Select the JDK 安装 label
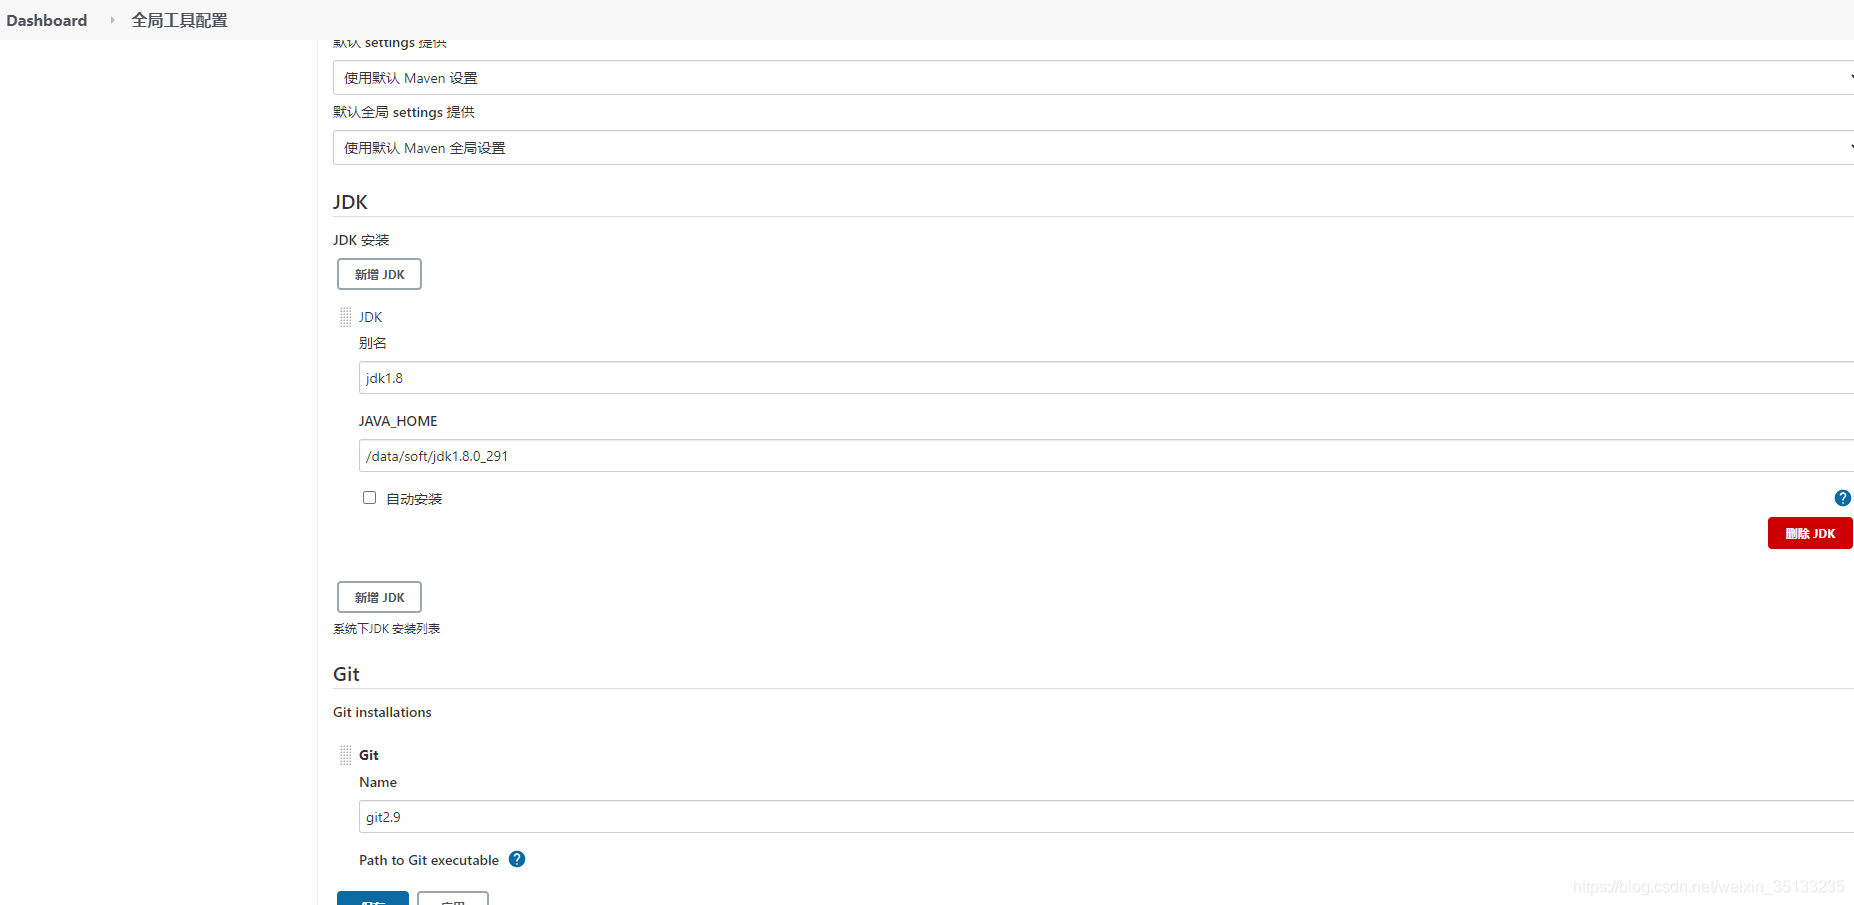1854x905 pixels. (361, 240)
